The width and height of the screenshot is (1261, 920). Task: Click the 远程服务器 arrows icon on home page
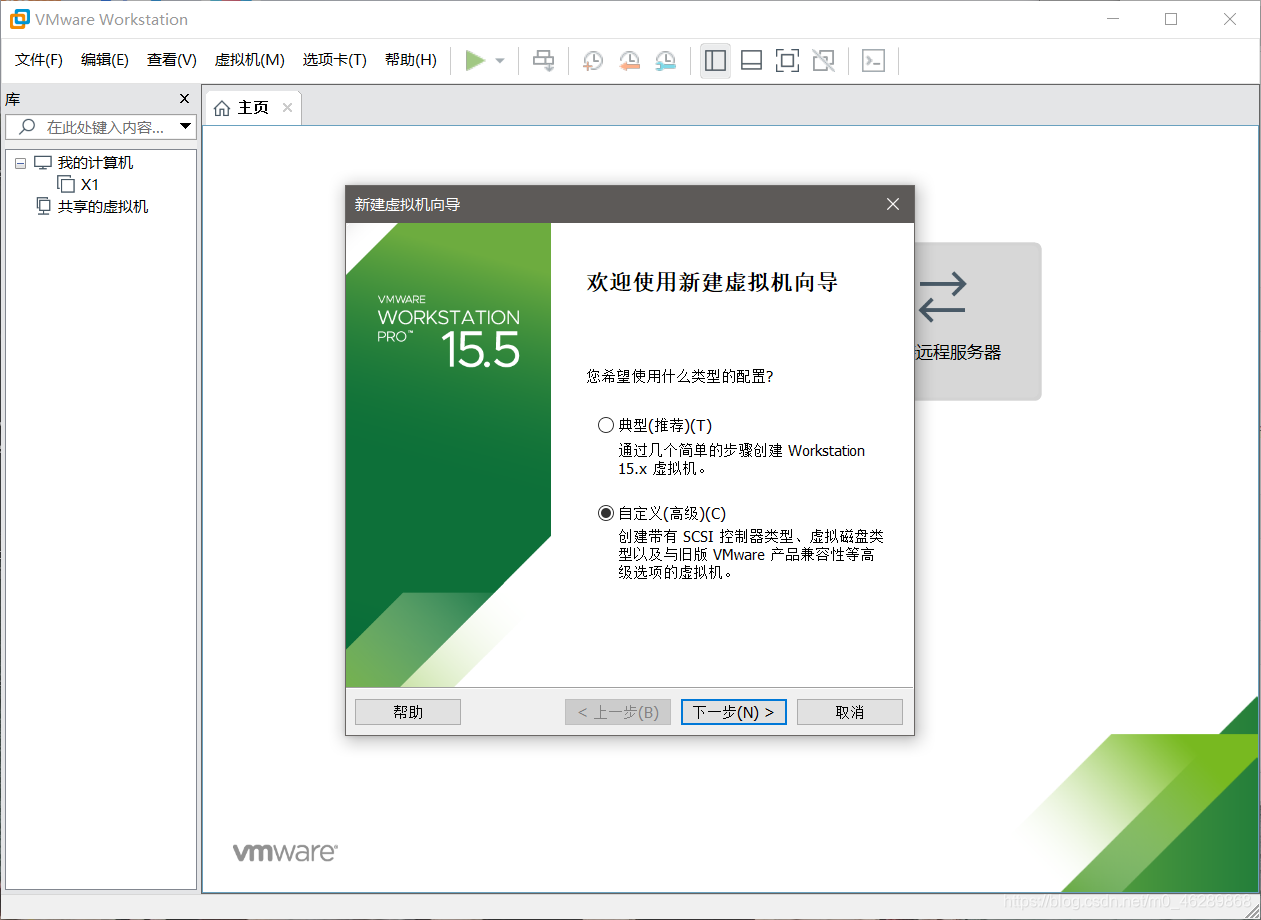(x=943, y=297)
